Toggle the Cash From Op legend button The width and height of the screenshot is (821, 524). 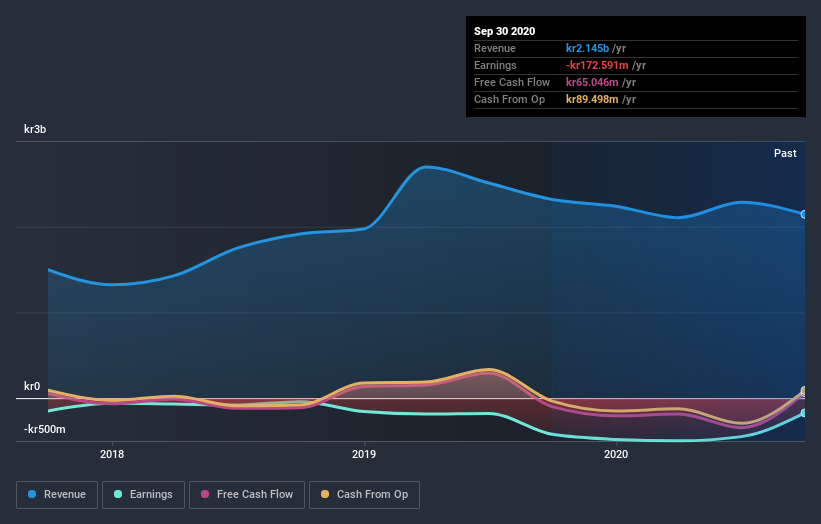point(364,495)
